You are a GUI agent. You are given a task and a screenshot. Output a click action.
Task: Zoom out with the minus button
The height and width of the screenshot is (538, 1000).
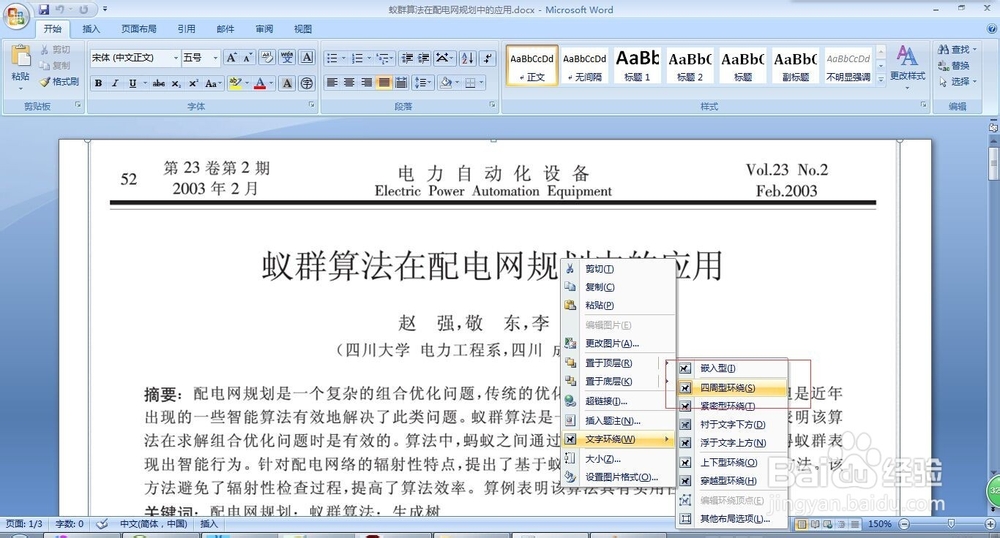coord(904,524)
